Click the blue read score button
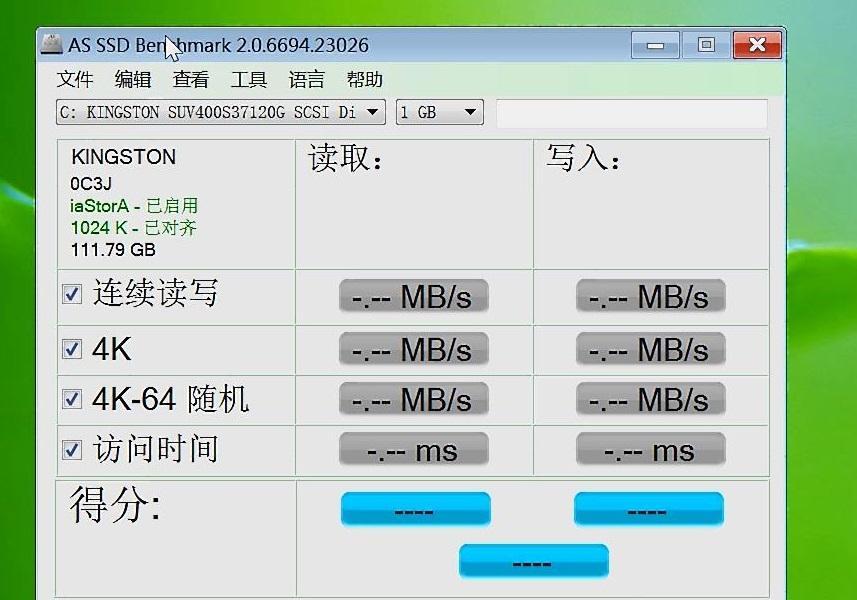The height and width of the screenshot is (600, 857). pos(415,508)
